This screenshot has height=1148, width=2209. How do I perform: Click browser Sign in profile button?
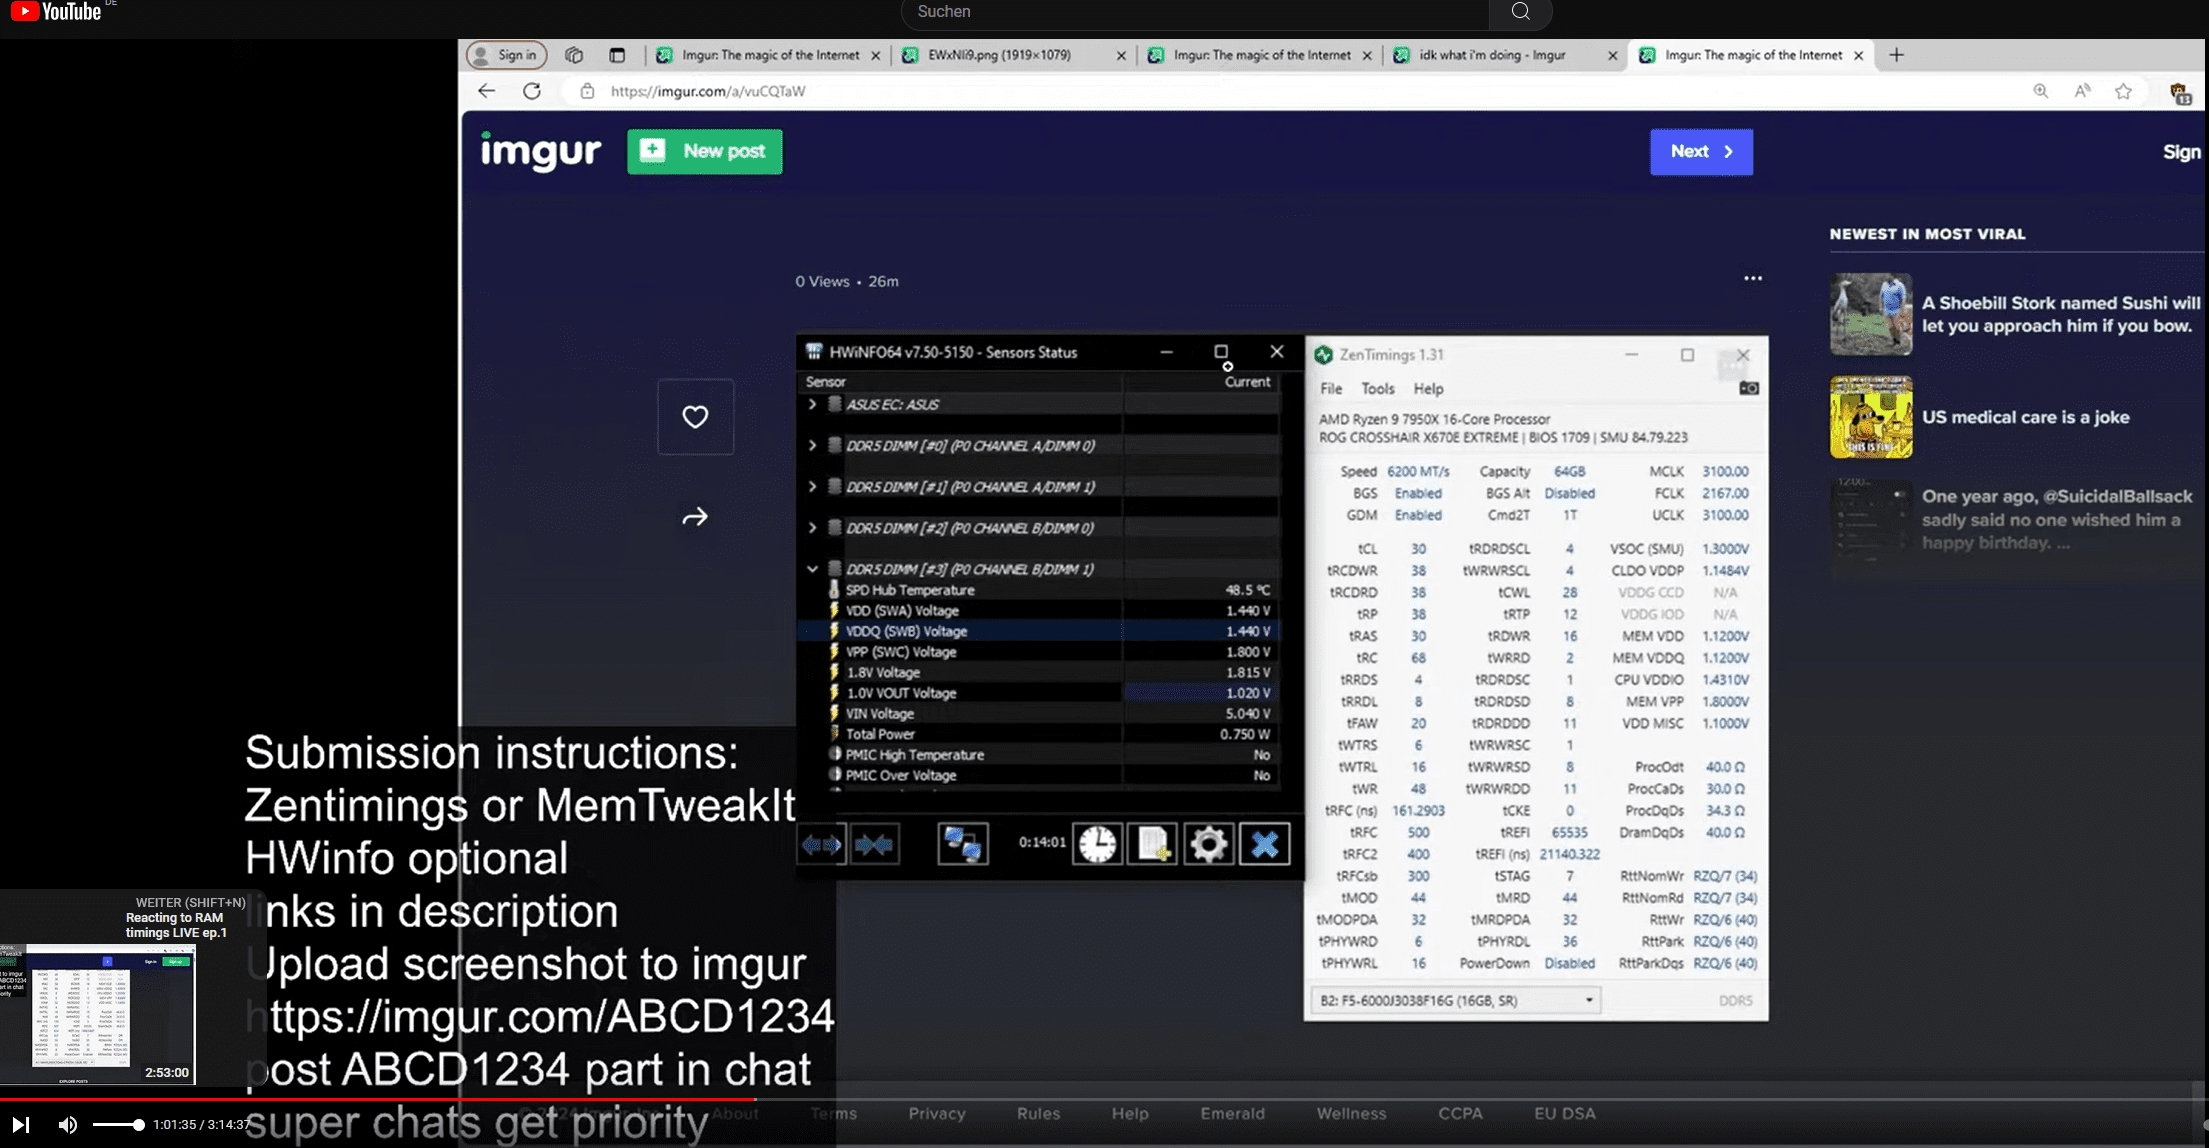coord(507,55)
